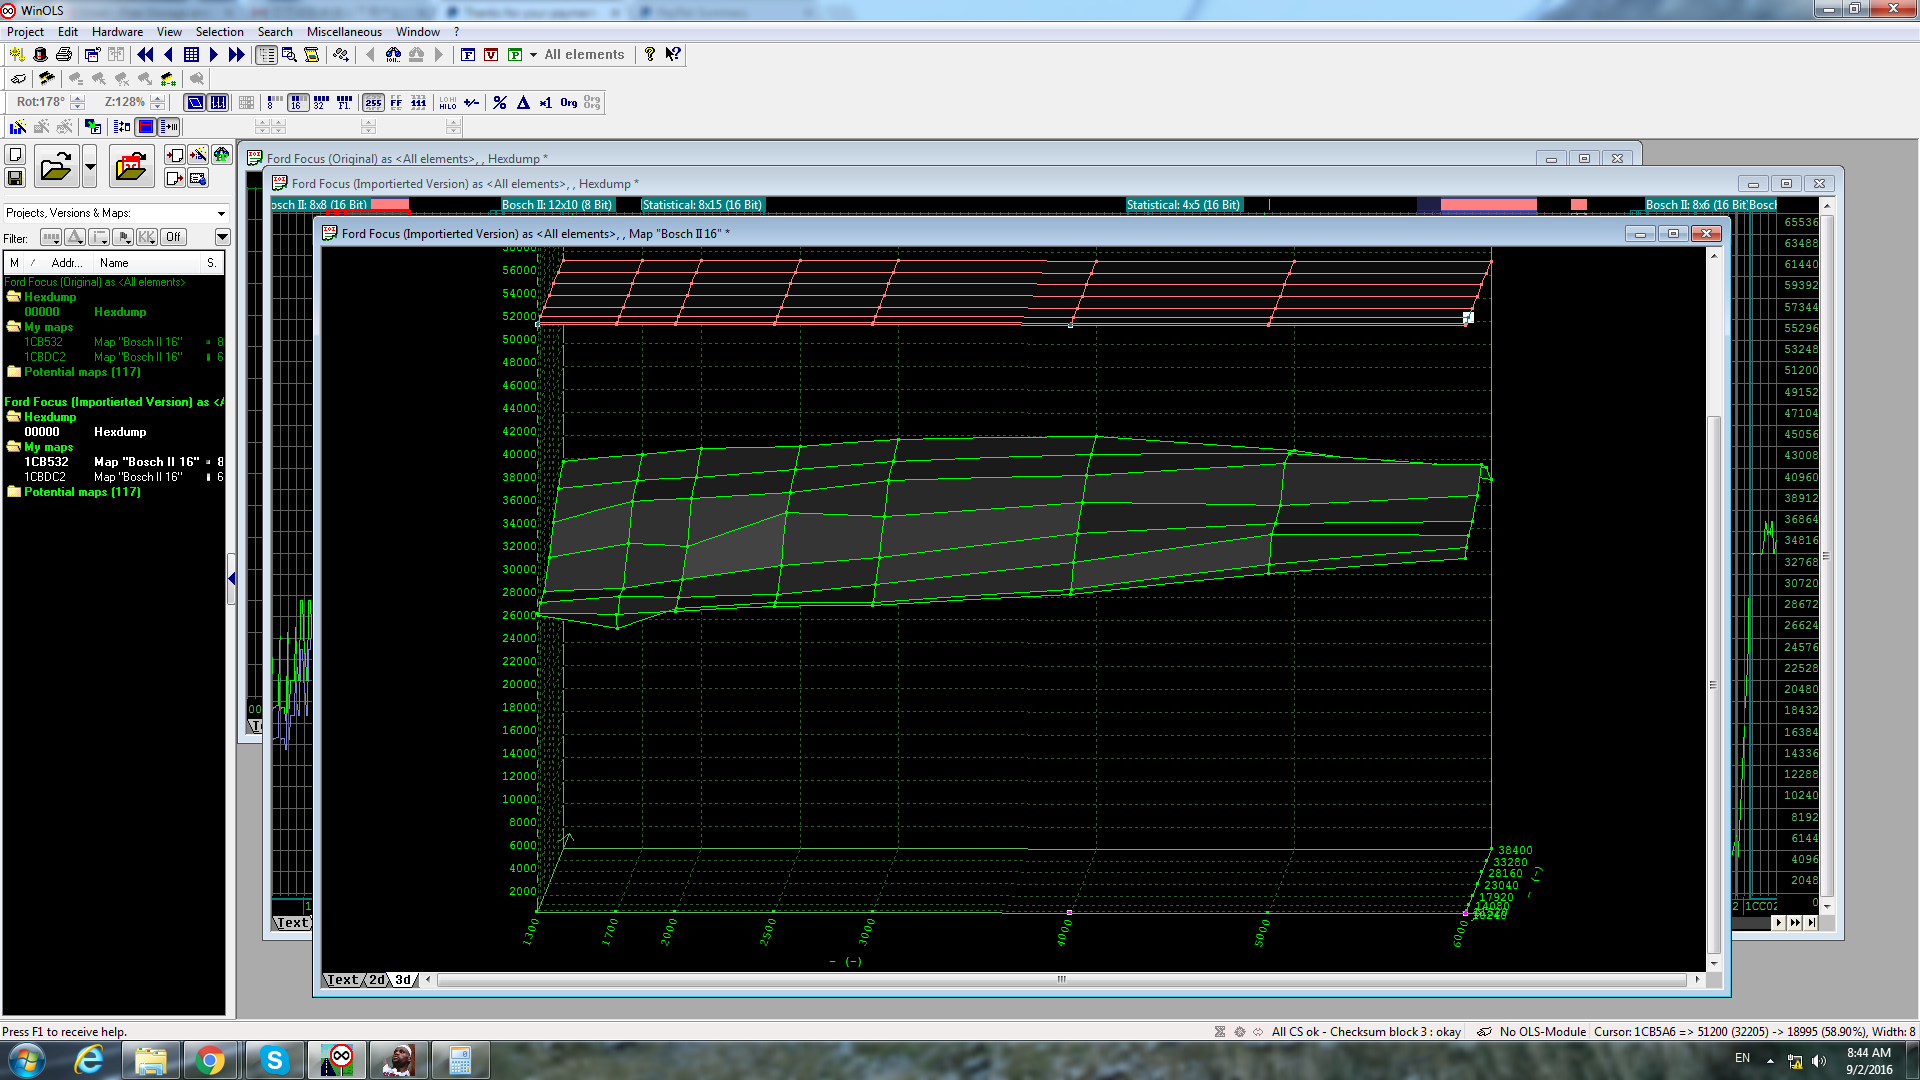Open the Miscellaneous menu
Viewport: 1920px width, 1080px height.
[x=344, y=32]
